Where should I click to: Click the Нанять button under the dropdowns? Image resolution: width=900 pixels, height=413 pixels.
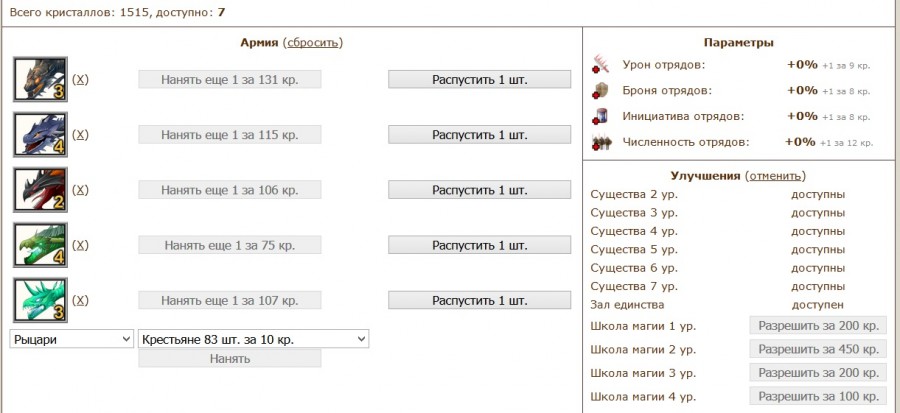(x=229, y=358)
